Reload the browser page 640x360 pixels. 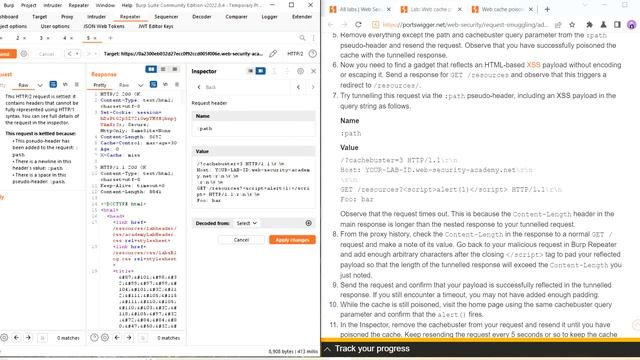point(358,24)
